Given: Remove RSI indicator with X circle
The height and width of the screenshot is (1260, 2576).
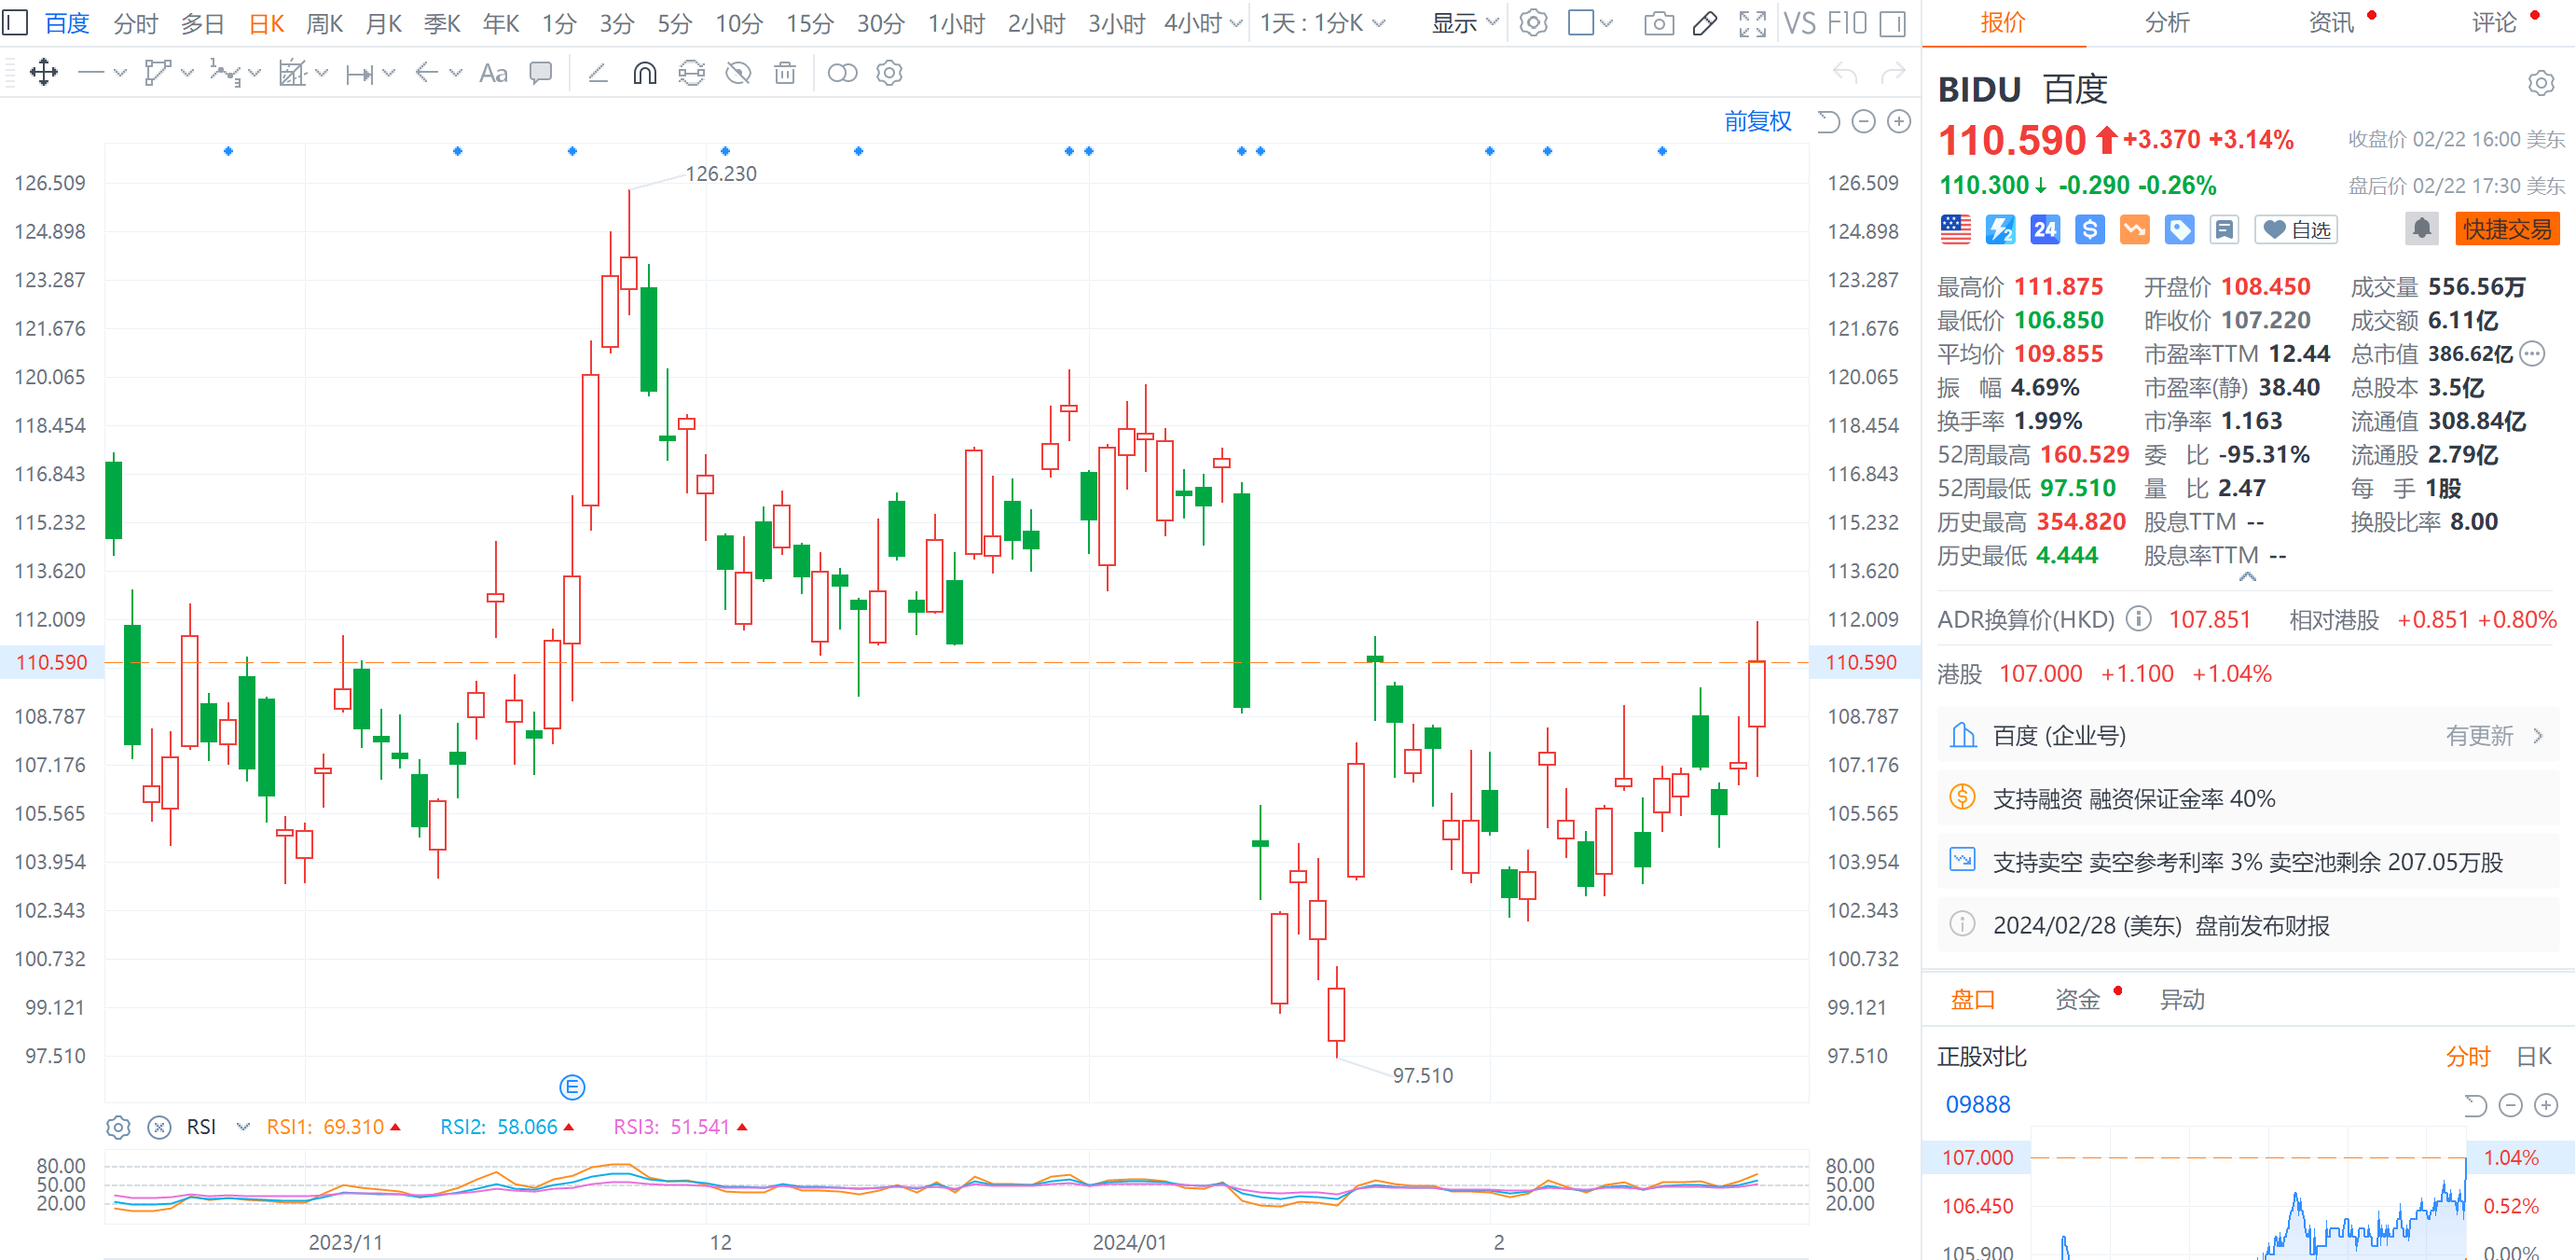Looking at the screenshot, I should [159, 1127].
